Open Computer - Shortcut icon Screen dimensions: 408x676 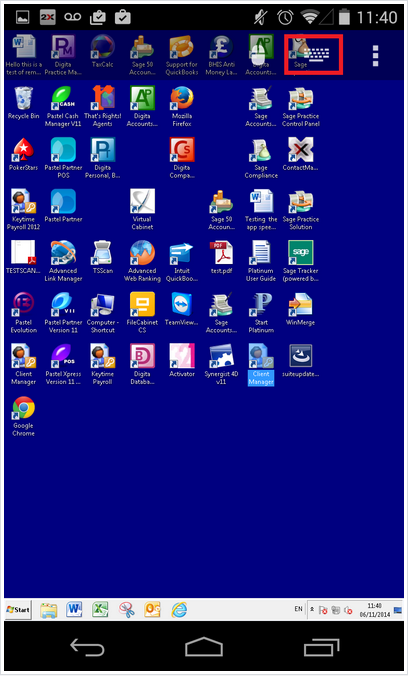[x=102, y=313]
